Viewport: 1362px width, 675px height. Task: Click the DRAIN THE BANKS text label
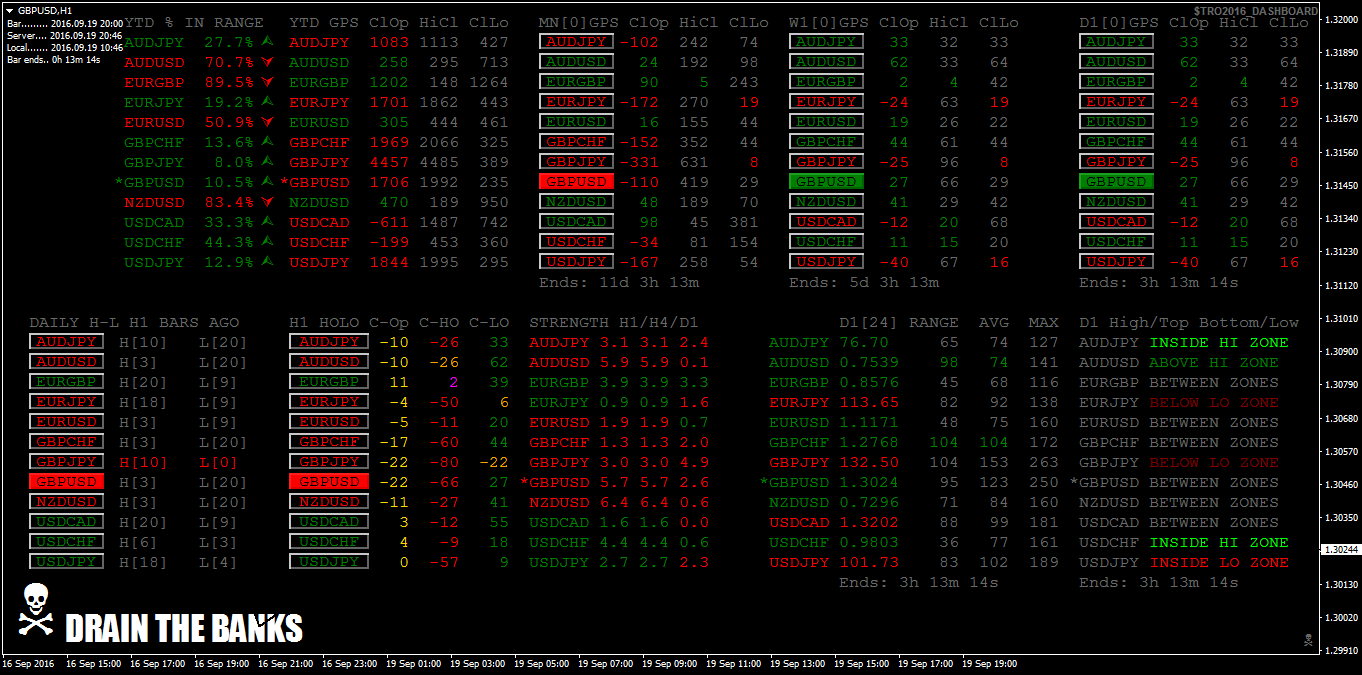184,628
